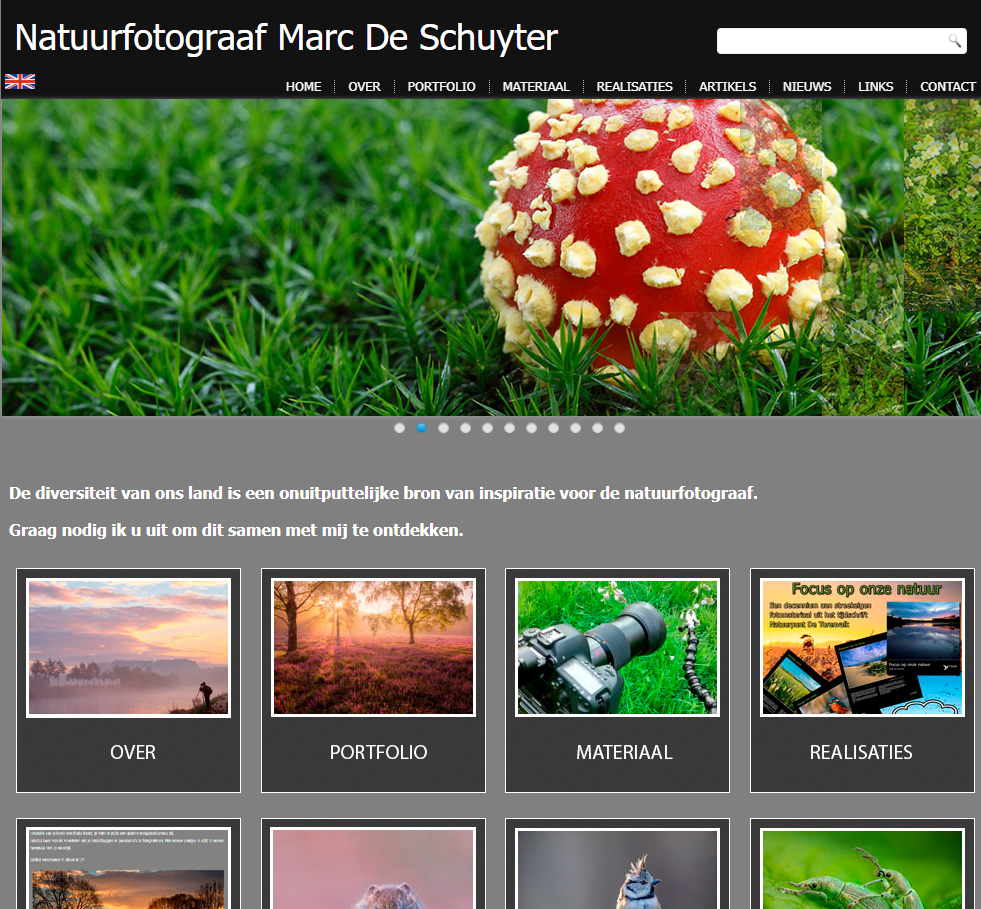Open the camera thumbnail in MATERIAAL card

tap(618, 647)
